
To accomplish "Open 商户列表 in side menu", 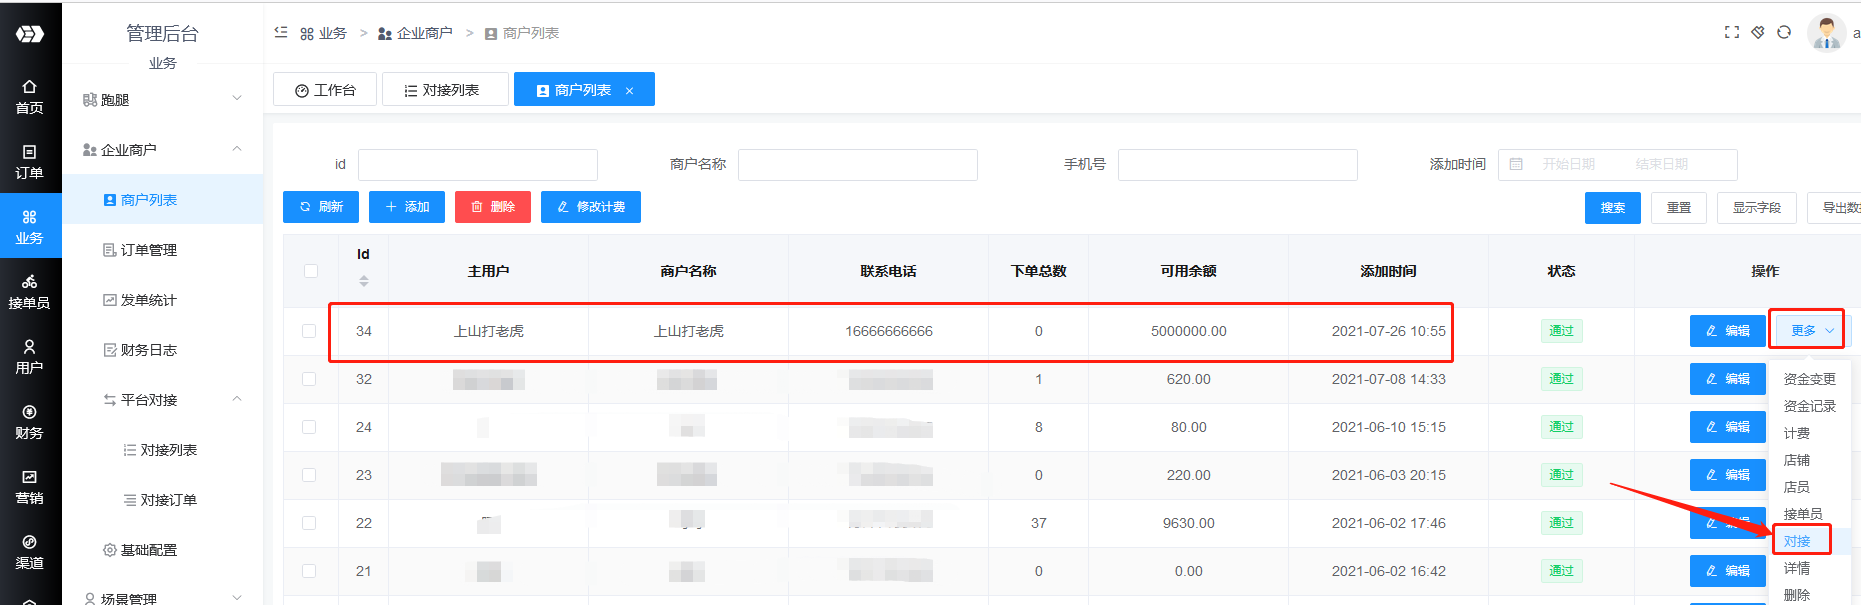I will click(x=163, y=199).
